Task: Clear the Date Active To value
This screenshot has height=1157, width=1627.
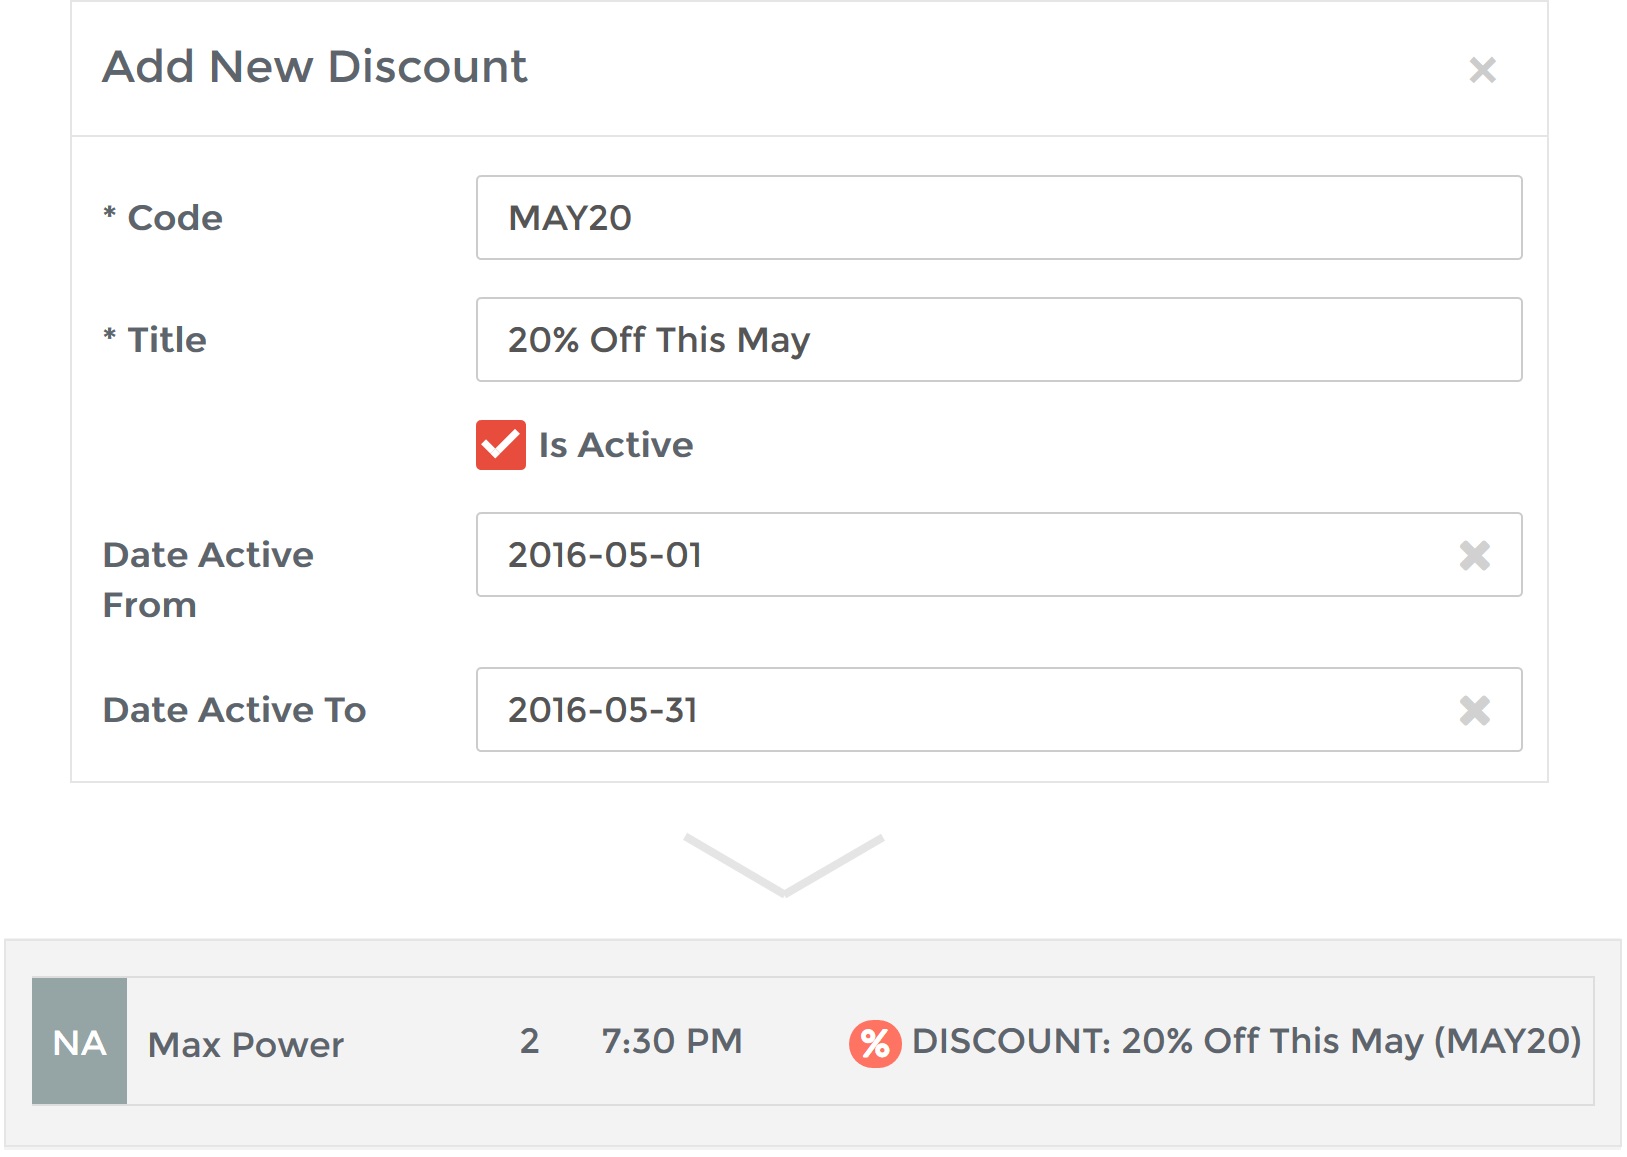Action: tap(1475, 710)
